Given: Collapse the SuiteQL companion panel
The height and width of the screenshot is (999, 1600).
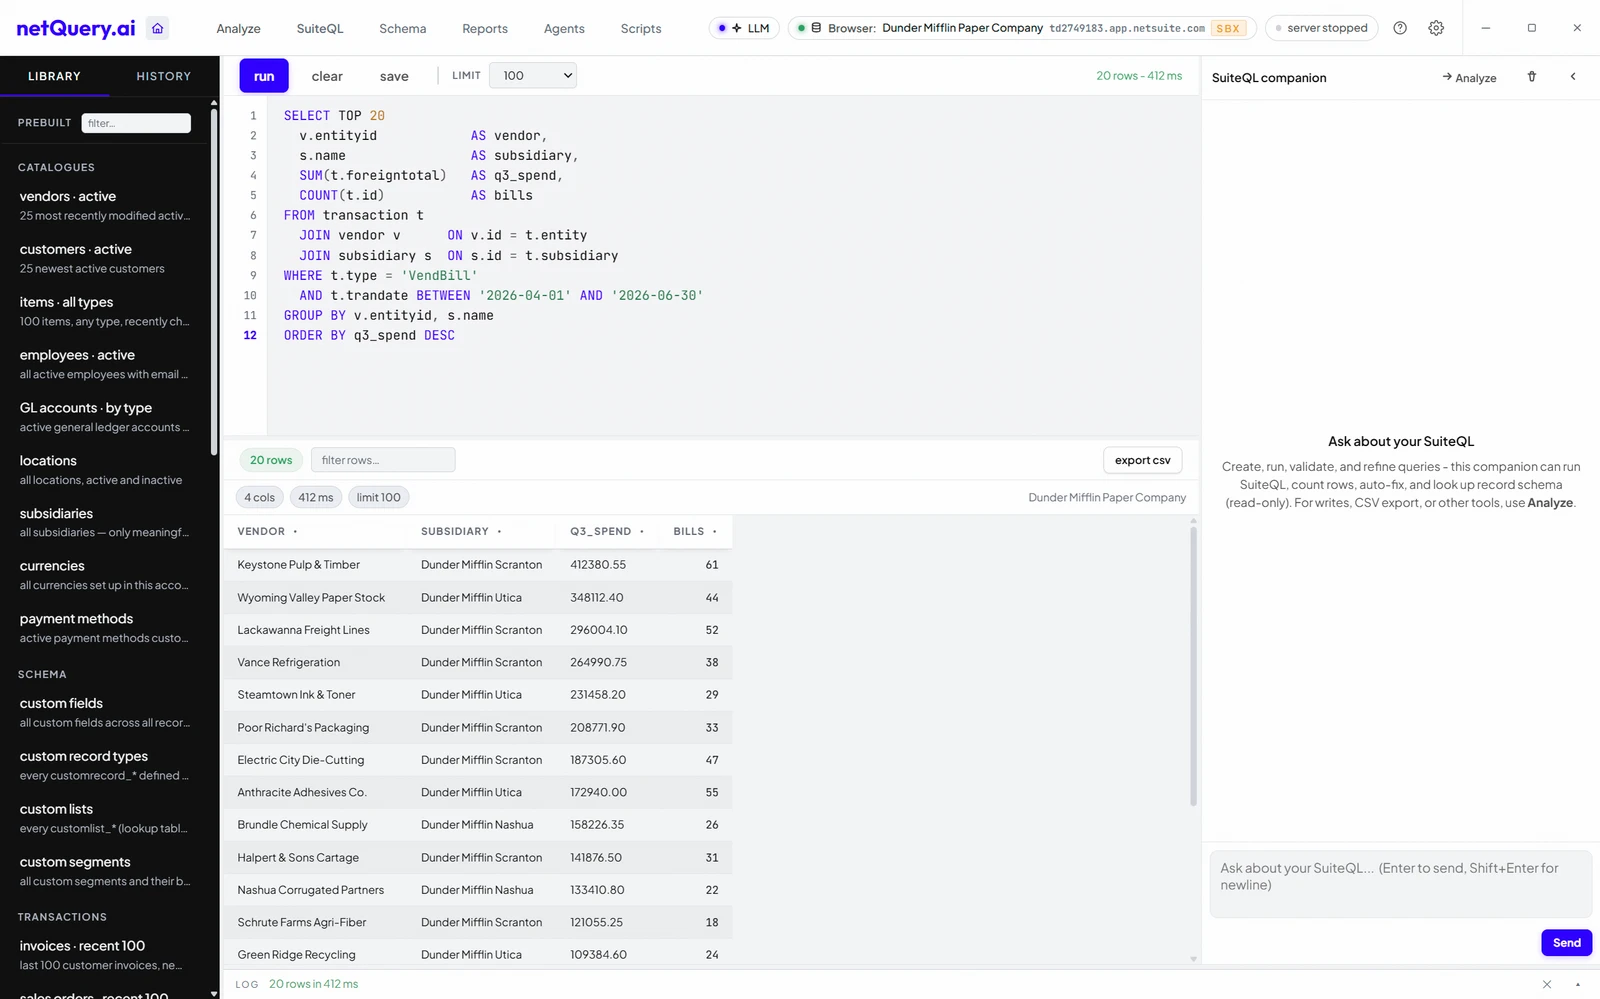Looking at the screenshot, I should (1573, 77).
